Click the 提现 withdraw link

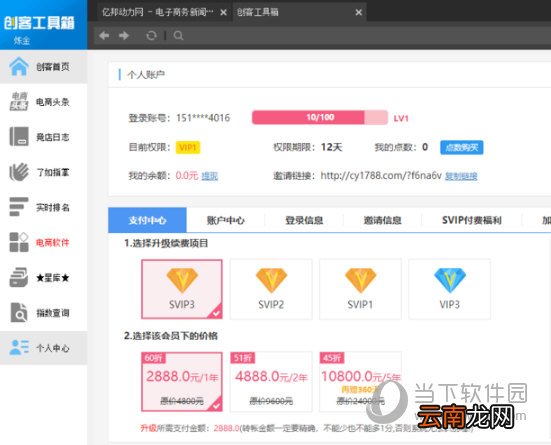[x=209, y=176]
